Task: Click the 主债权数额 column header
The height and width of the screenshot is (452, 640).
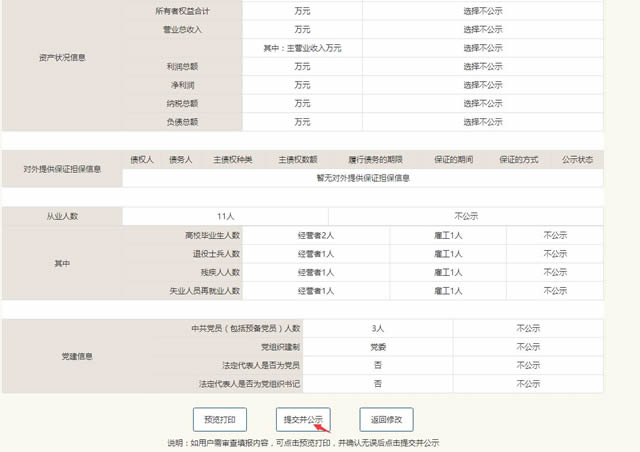Action: (x=298, y=160)
